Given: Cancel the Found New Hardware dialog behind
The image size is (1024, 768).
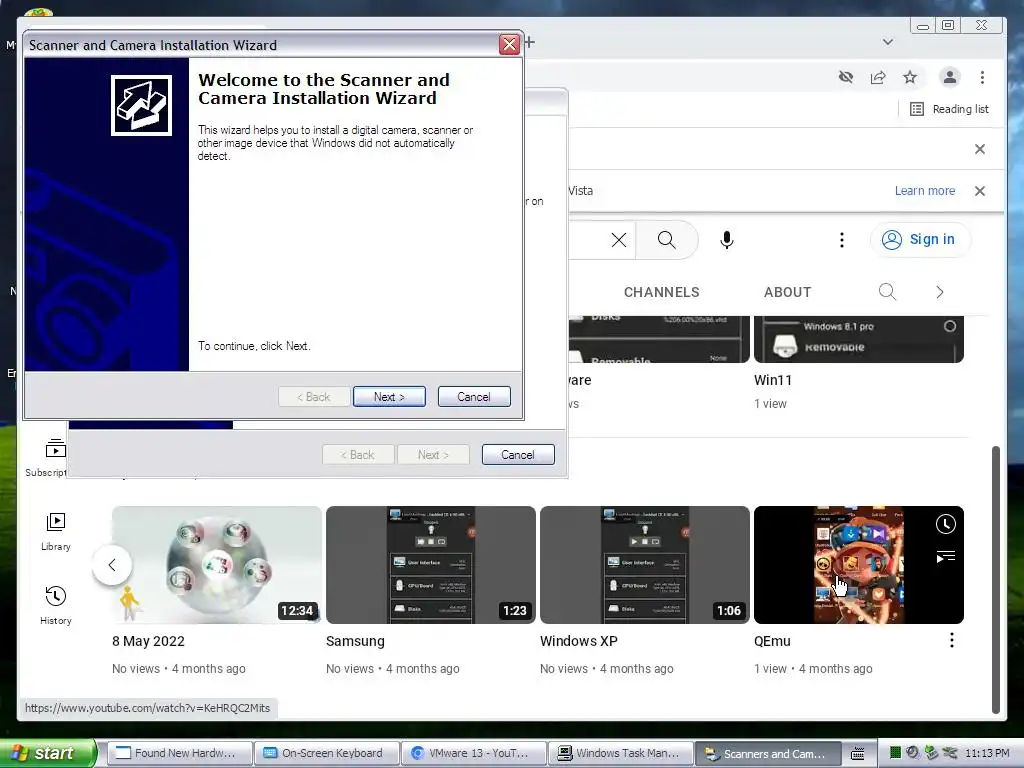Looking at the screenshot, I should click(518, 455).
